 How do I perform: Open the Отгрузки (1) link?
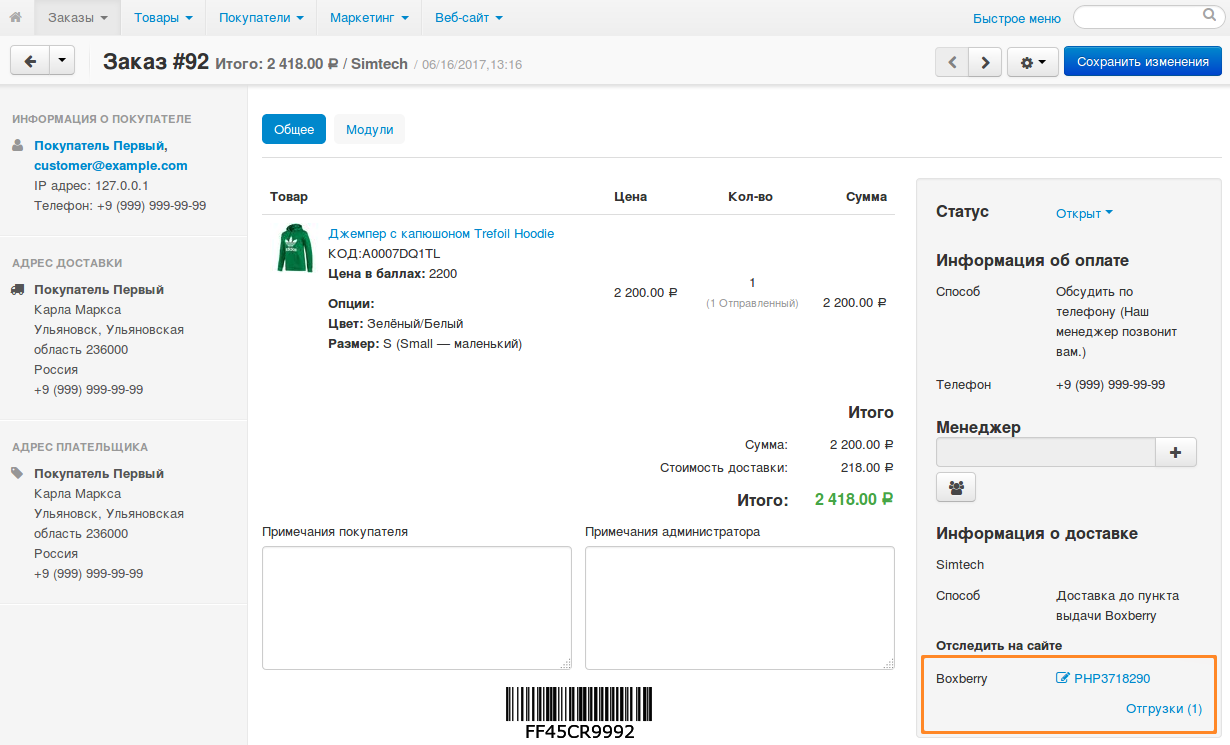click(1163, 709)
